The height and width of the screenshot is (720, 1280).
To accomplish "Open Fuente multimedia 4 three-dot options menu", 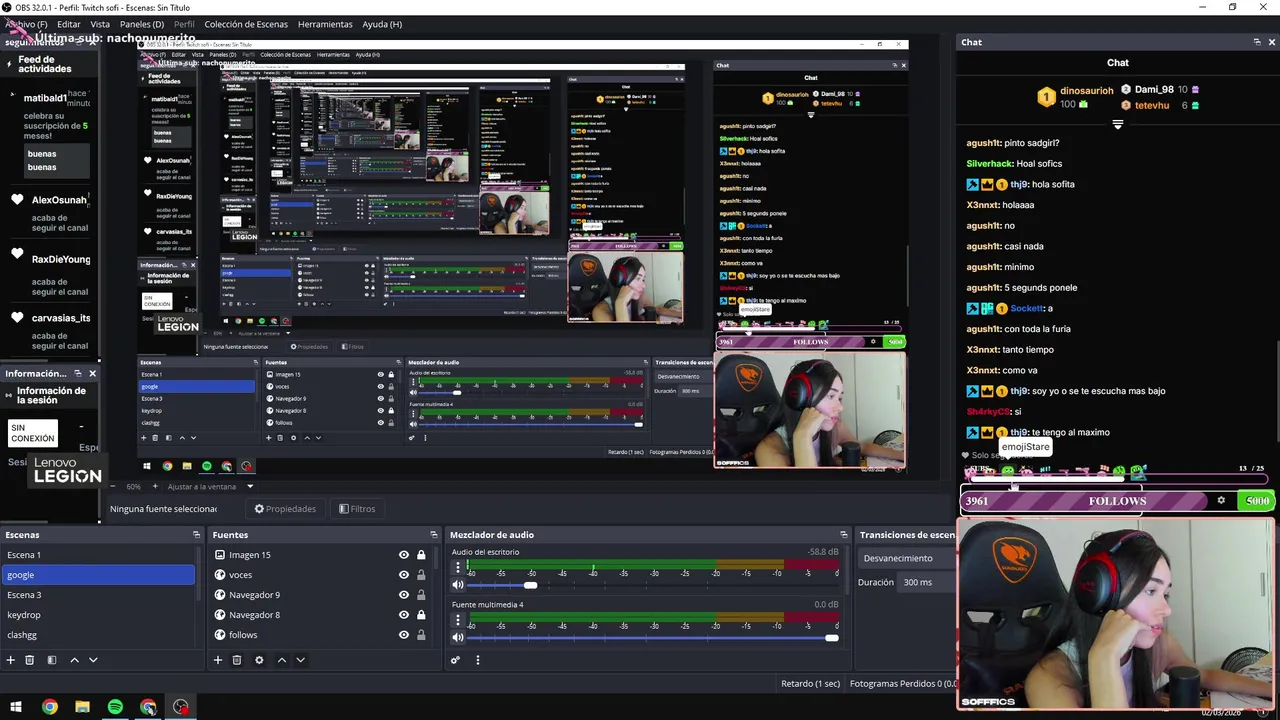I will tap(458, 620).
